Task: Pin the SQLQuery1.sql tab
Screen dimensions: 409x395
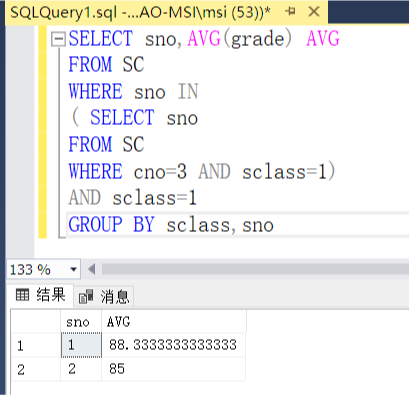Action: (x=290, y=12)
